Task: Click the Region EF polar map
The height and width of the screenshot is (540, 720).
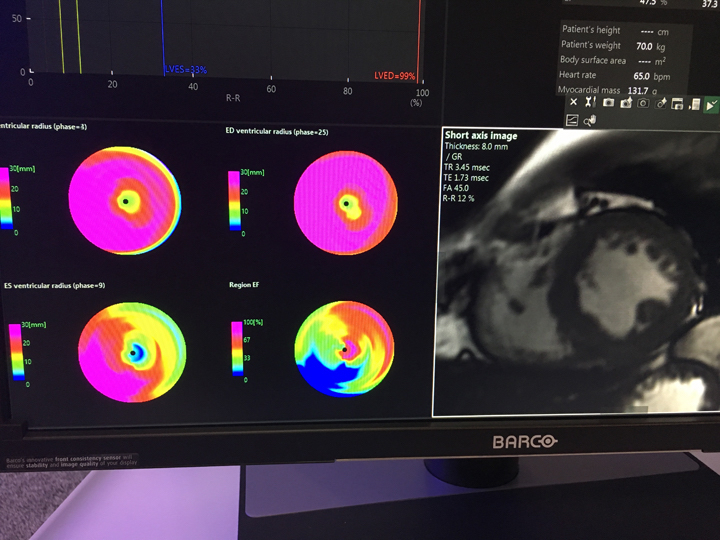Action: pos(345,349)
